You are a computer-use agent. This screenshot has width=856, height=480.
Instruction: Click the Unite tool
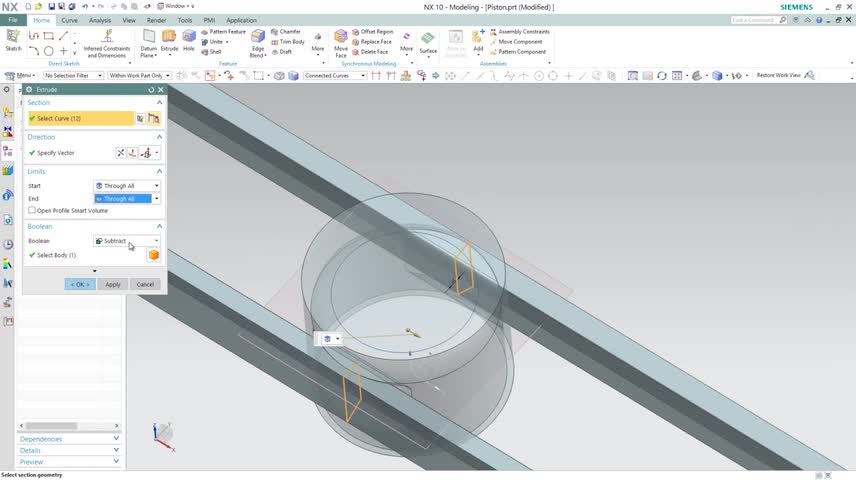[212, 42]
